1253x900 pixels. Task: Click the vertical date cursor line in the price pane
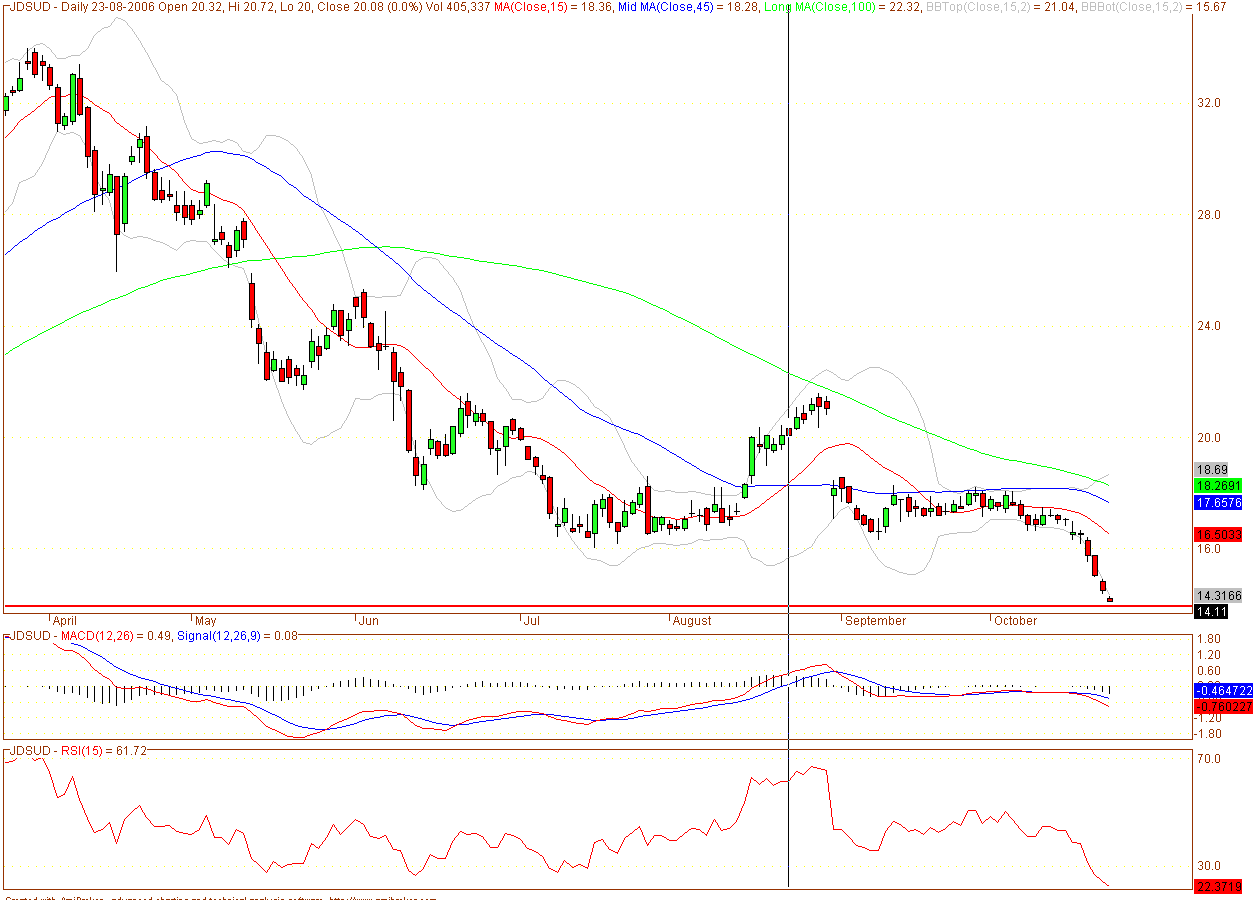tap(789, 310)
